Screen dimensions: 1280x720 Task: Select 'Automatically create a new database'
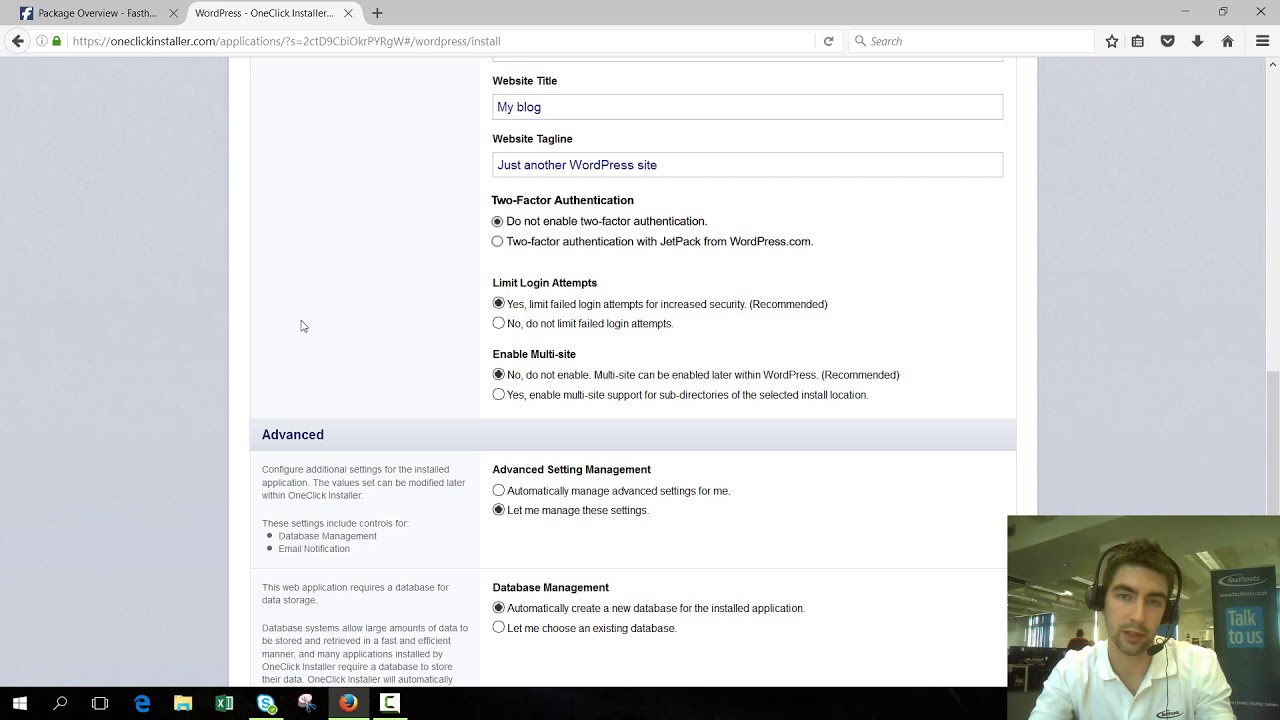click(x=498, y=608)
